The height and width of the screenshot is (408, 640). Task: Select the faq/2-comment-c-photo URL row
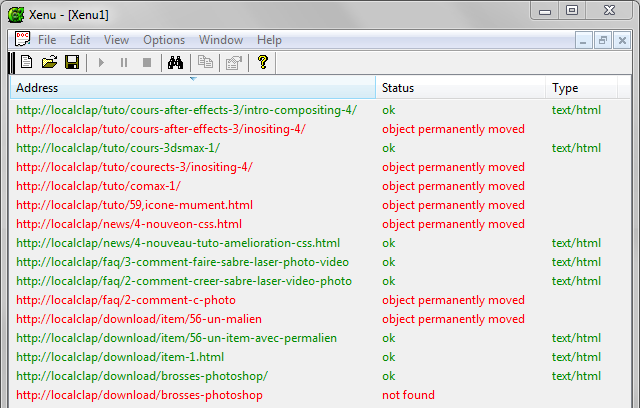126,300
